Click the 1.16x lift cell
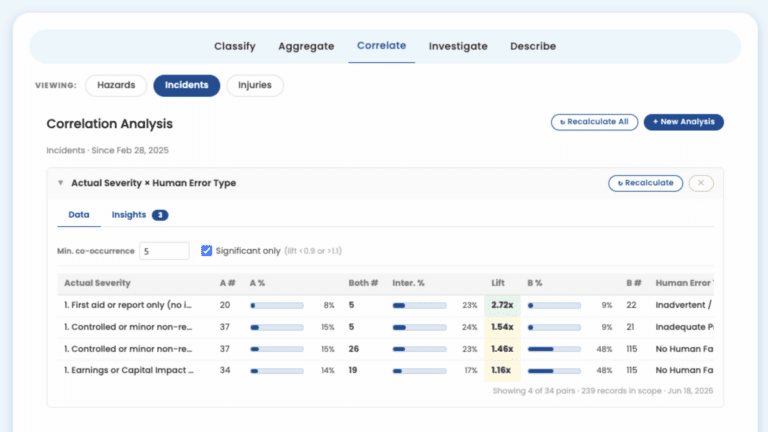The image size is (768, 432). click(502, 370)
